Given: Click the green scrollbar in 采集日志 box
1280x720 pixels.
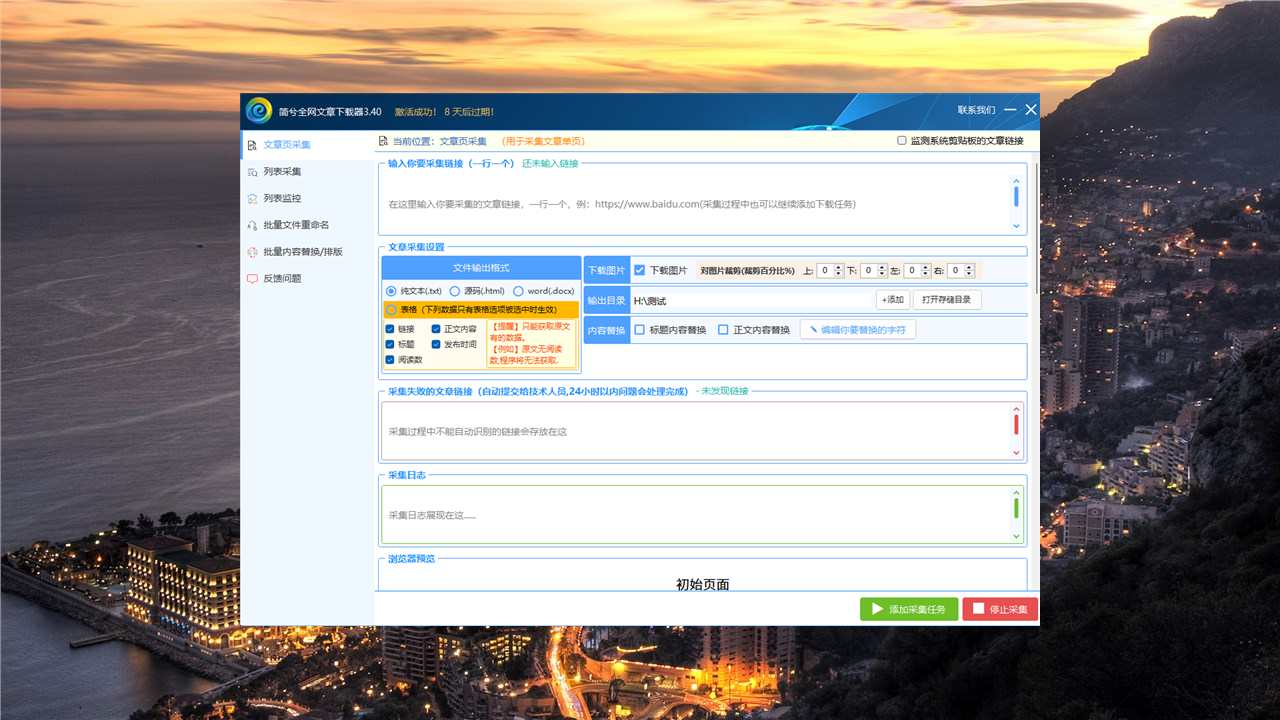Looking at the screenshot, I should pyautogui.click(x=1016, y=508).
